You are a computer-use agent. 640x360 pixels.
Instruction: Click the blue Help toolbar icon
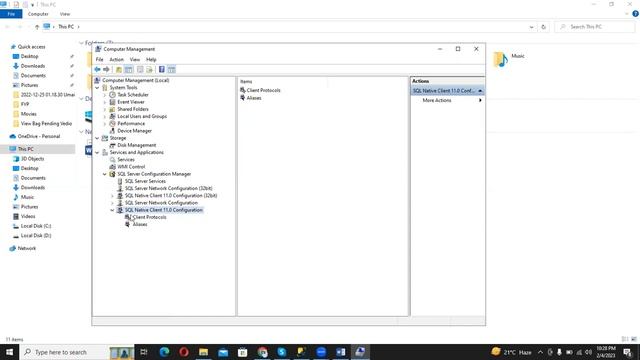pos(162,69)
